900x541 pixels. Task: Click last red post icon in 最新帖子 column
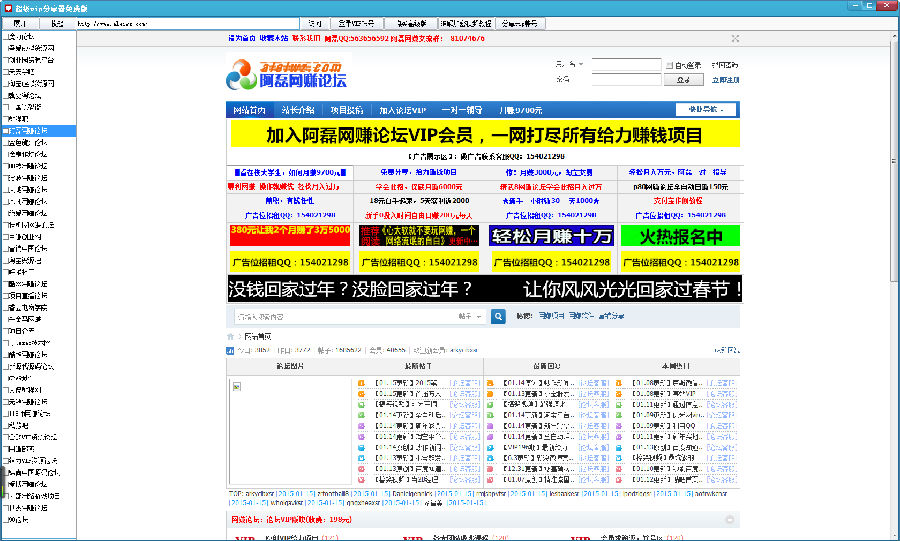coord(362,480)
